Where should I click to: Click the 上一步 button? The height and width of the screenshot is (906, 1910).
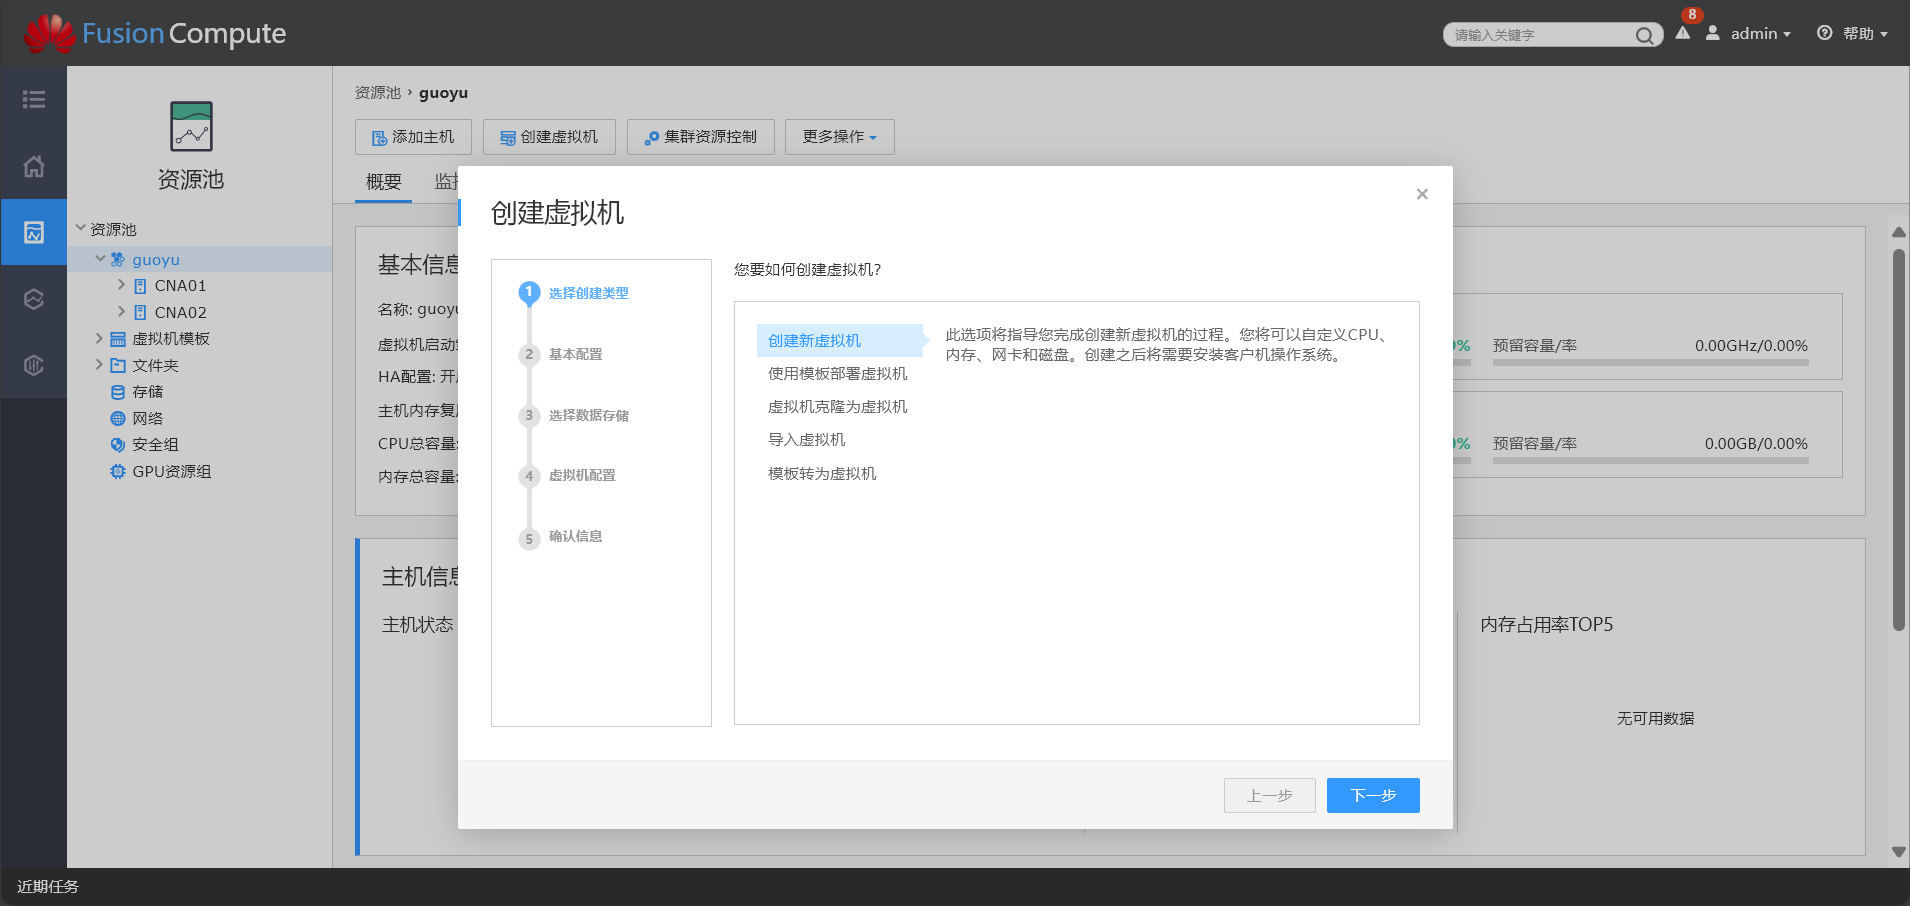tap(1270, 795)
